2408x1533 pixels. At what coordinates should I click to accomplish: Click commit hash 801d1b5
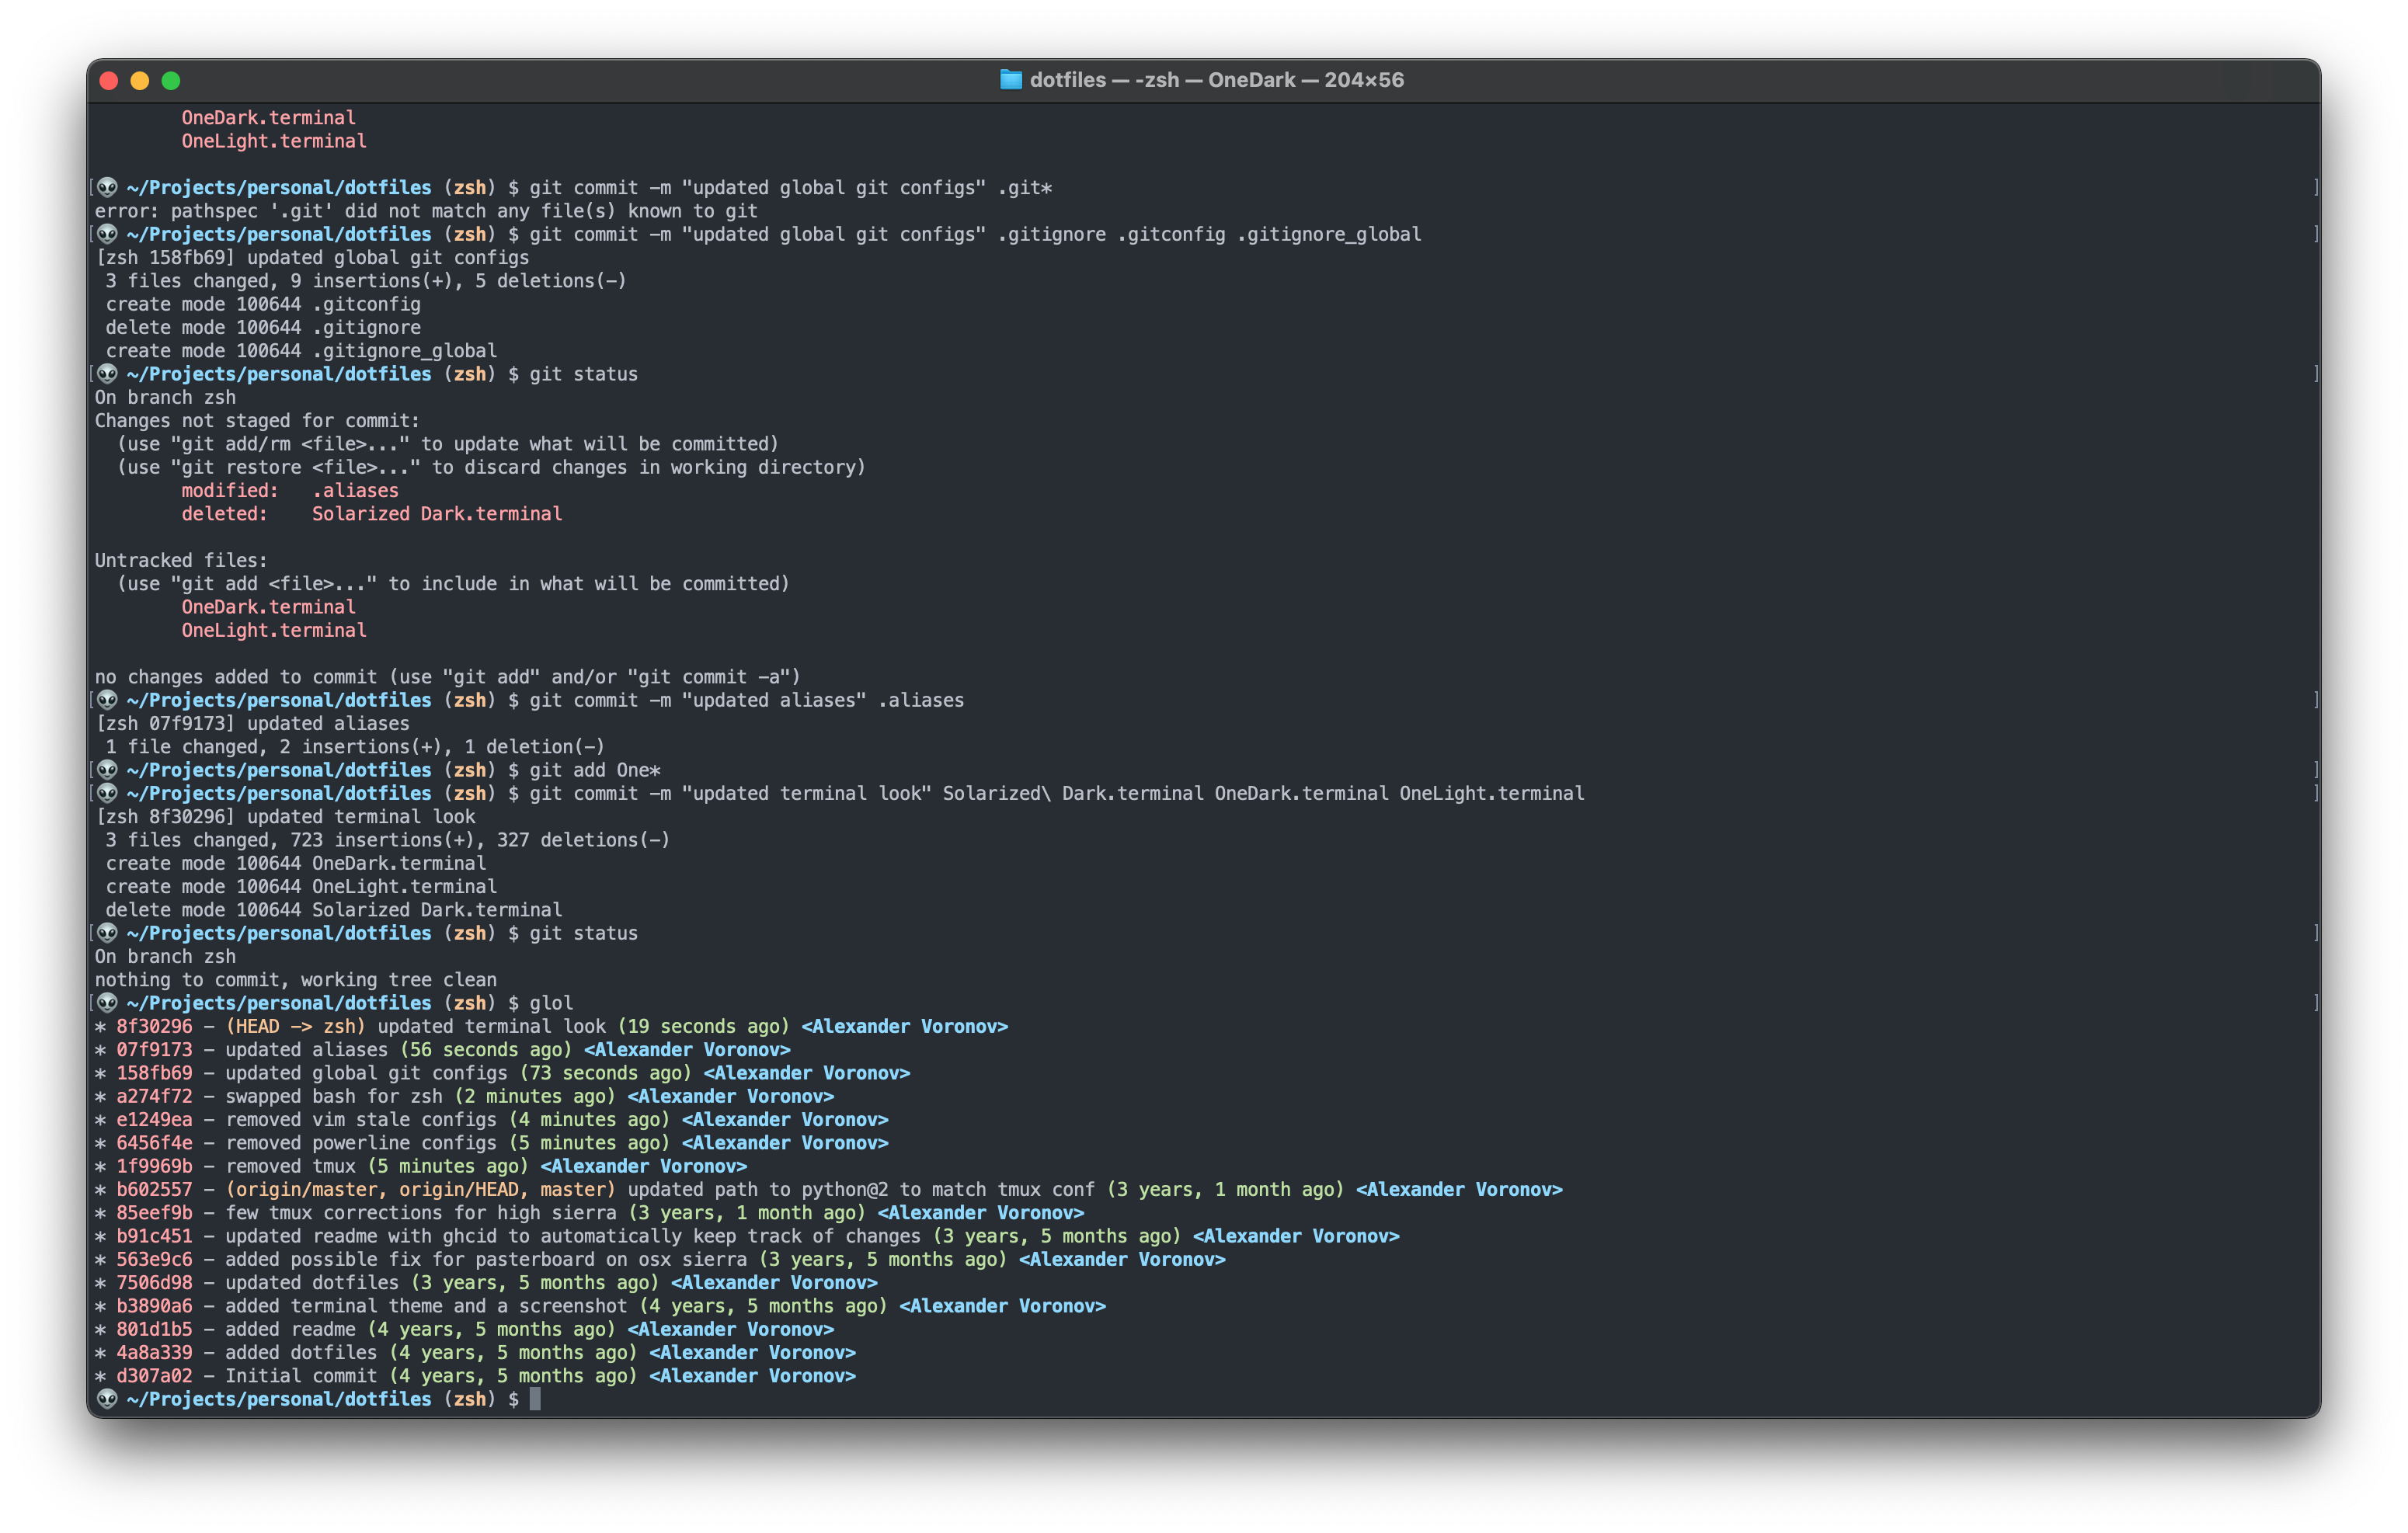click(x=154, y=1329)
